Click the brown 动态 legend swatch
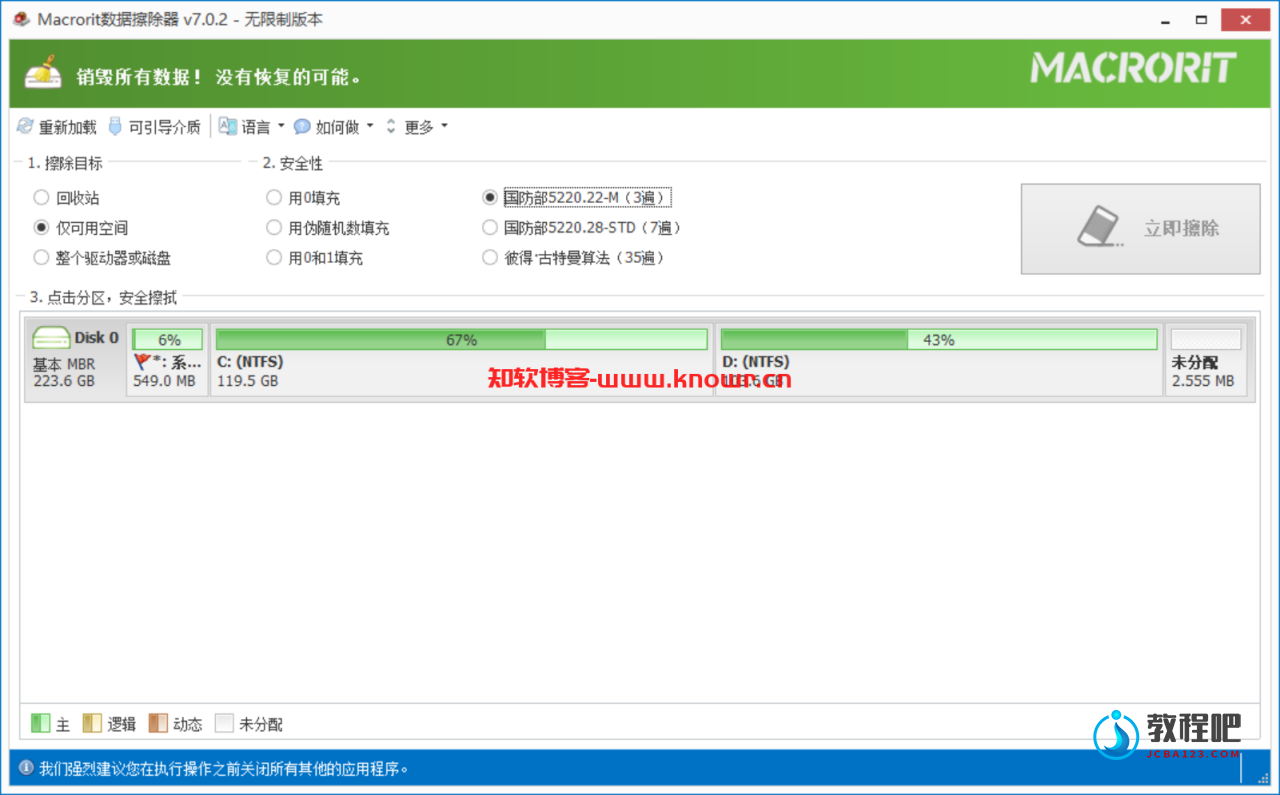The height and width of the screenshot is (795, 1280). click(x=158, y=723)
